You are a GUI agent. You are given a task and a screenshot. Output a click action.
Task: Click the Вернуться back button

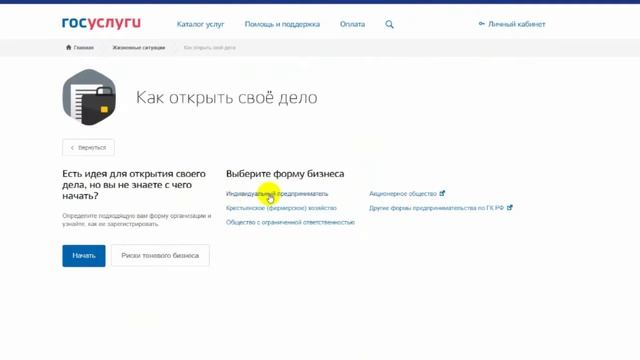tap(88, 148)
